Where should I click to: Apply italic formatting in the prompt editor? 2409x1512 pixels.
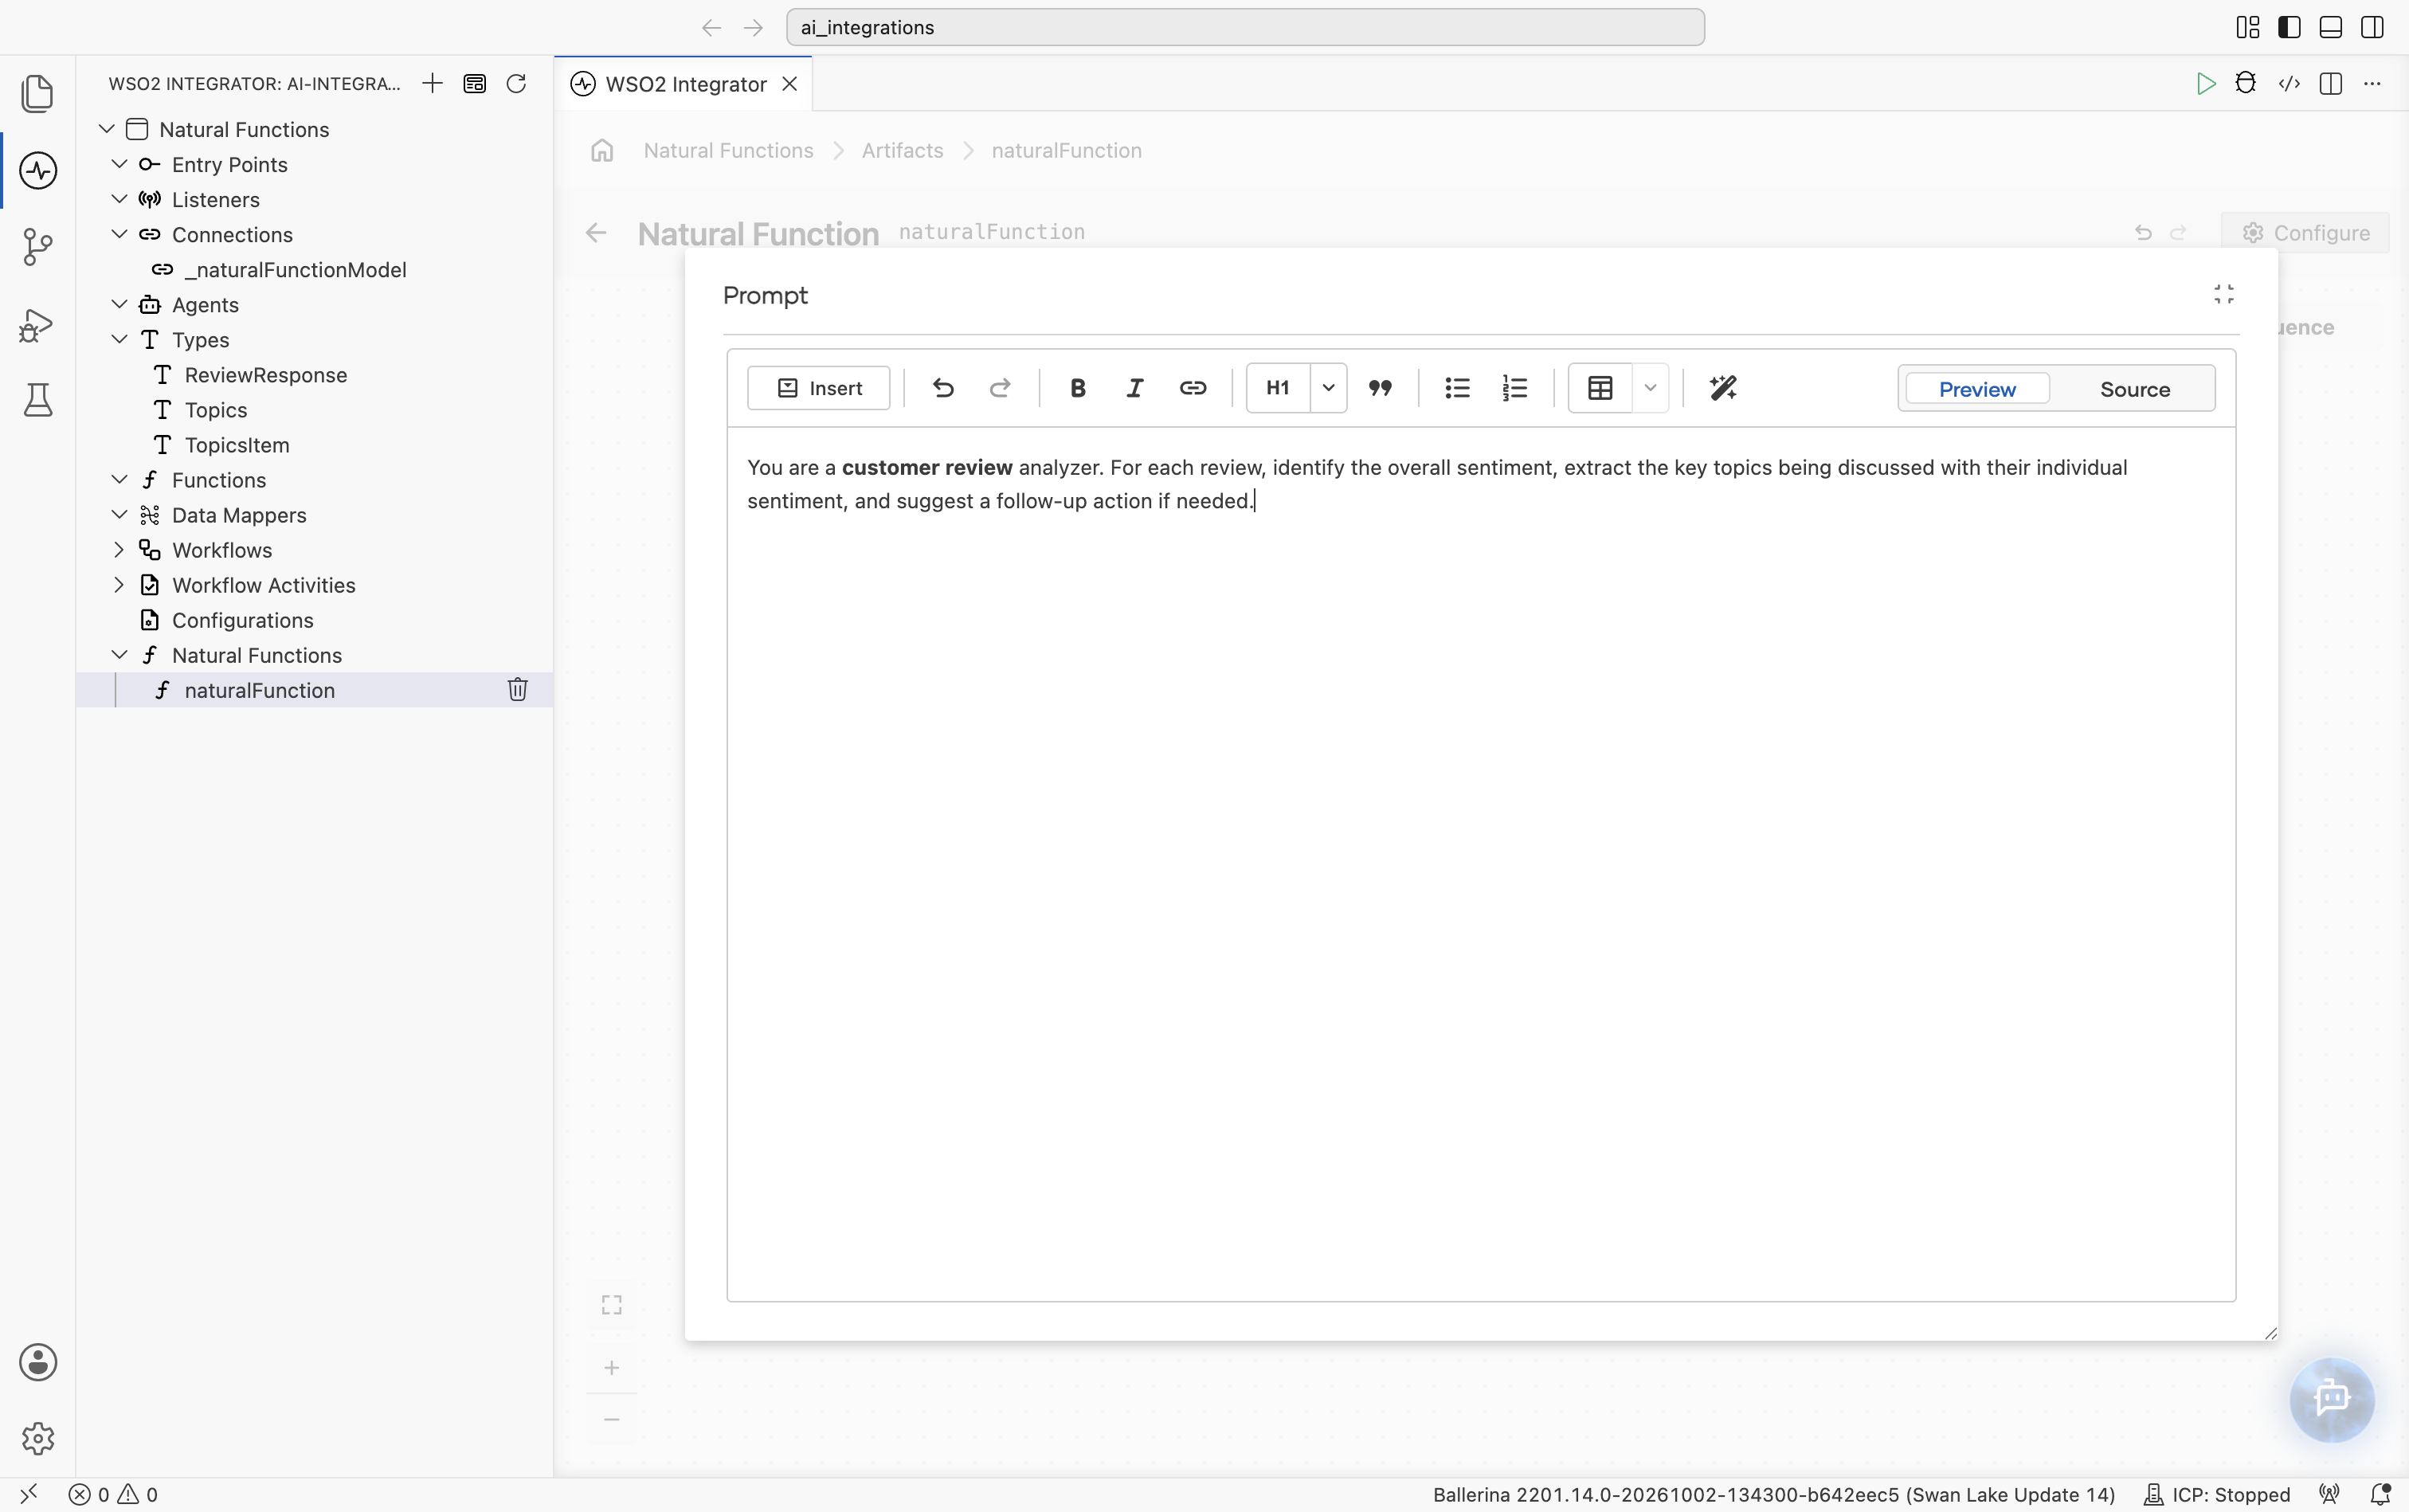[1134, 388]
